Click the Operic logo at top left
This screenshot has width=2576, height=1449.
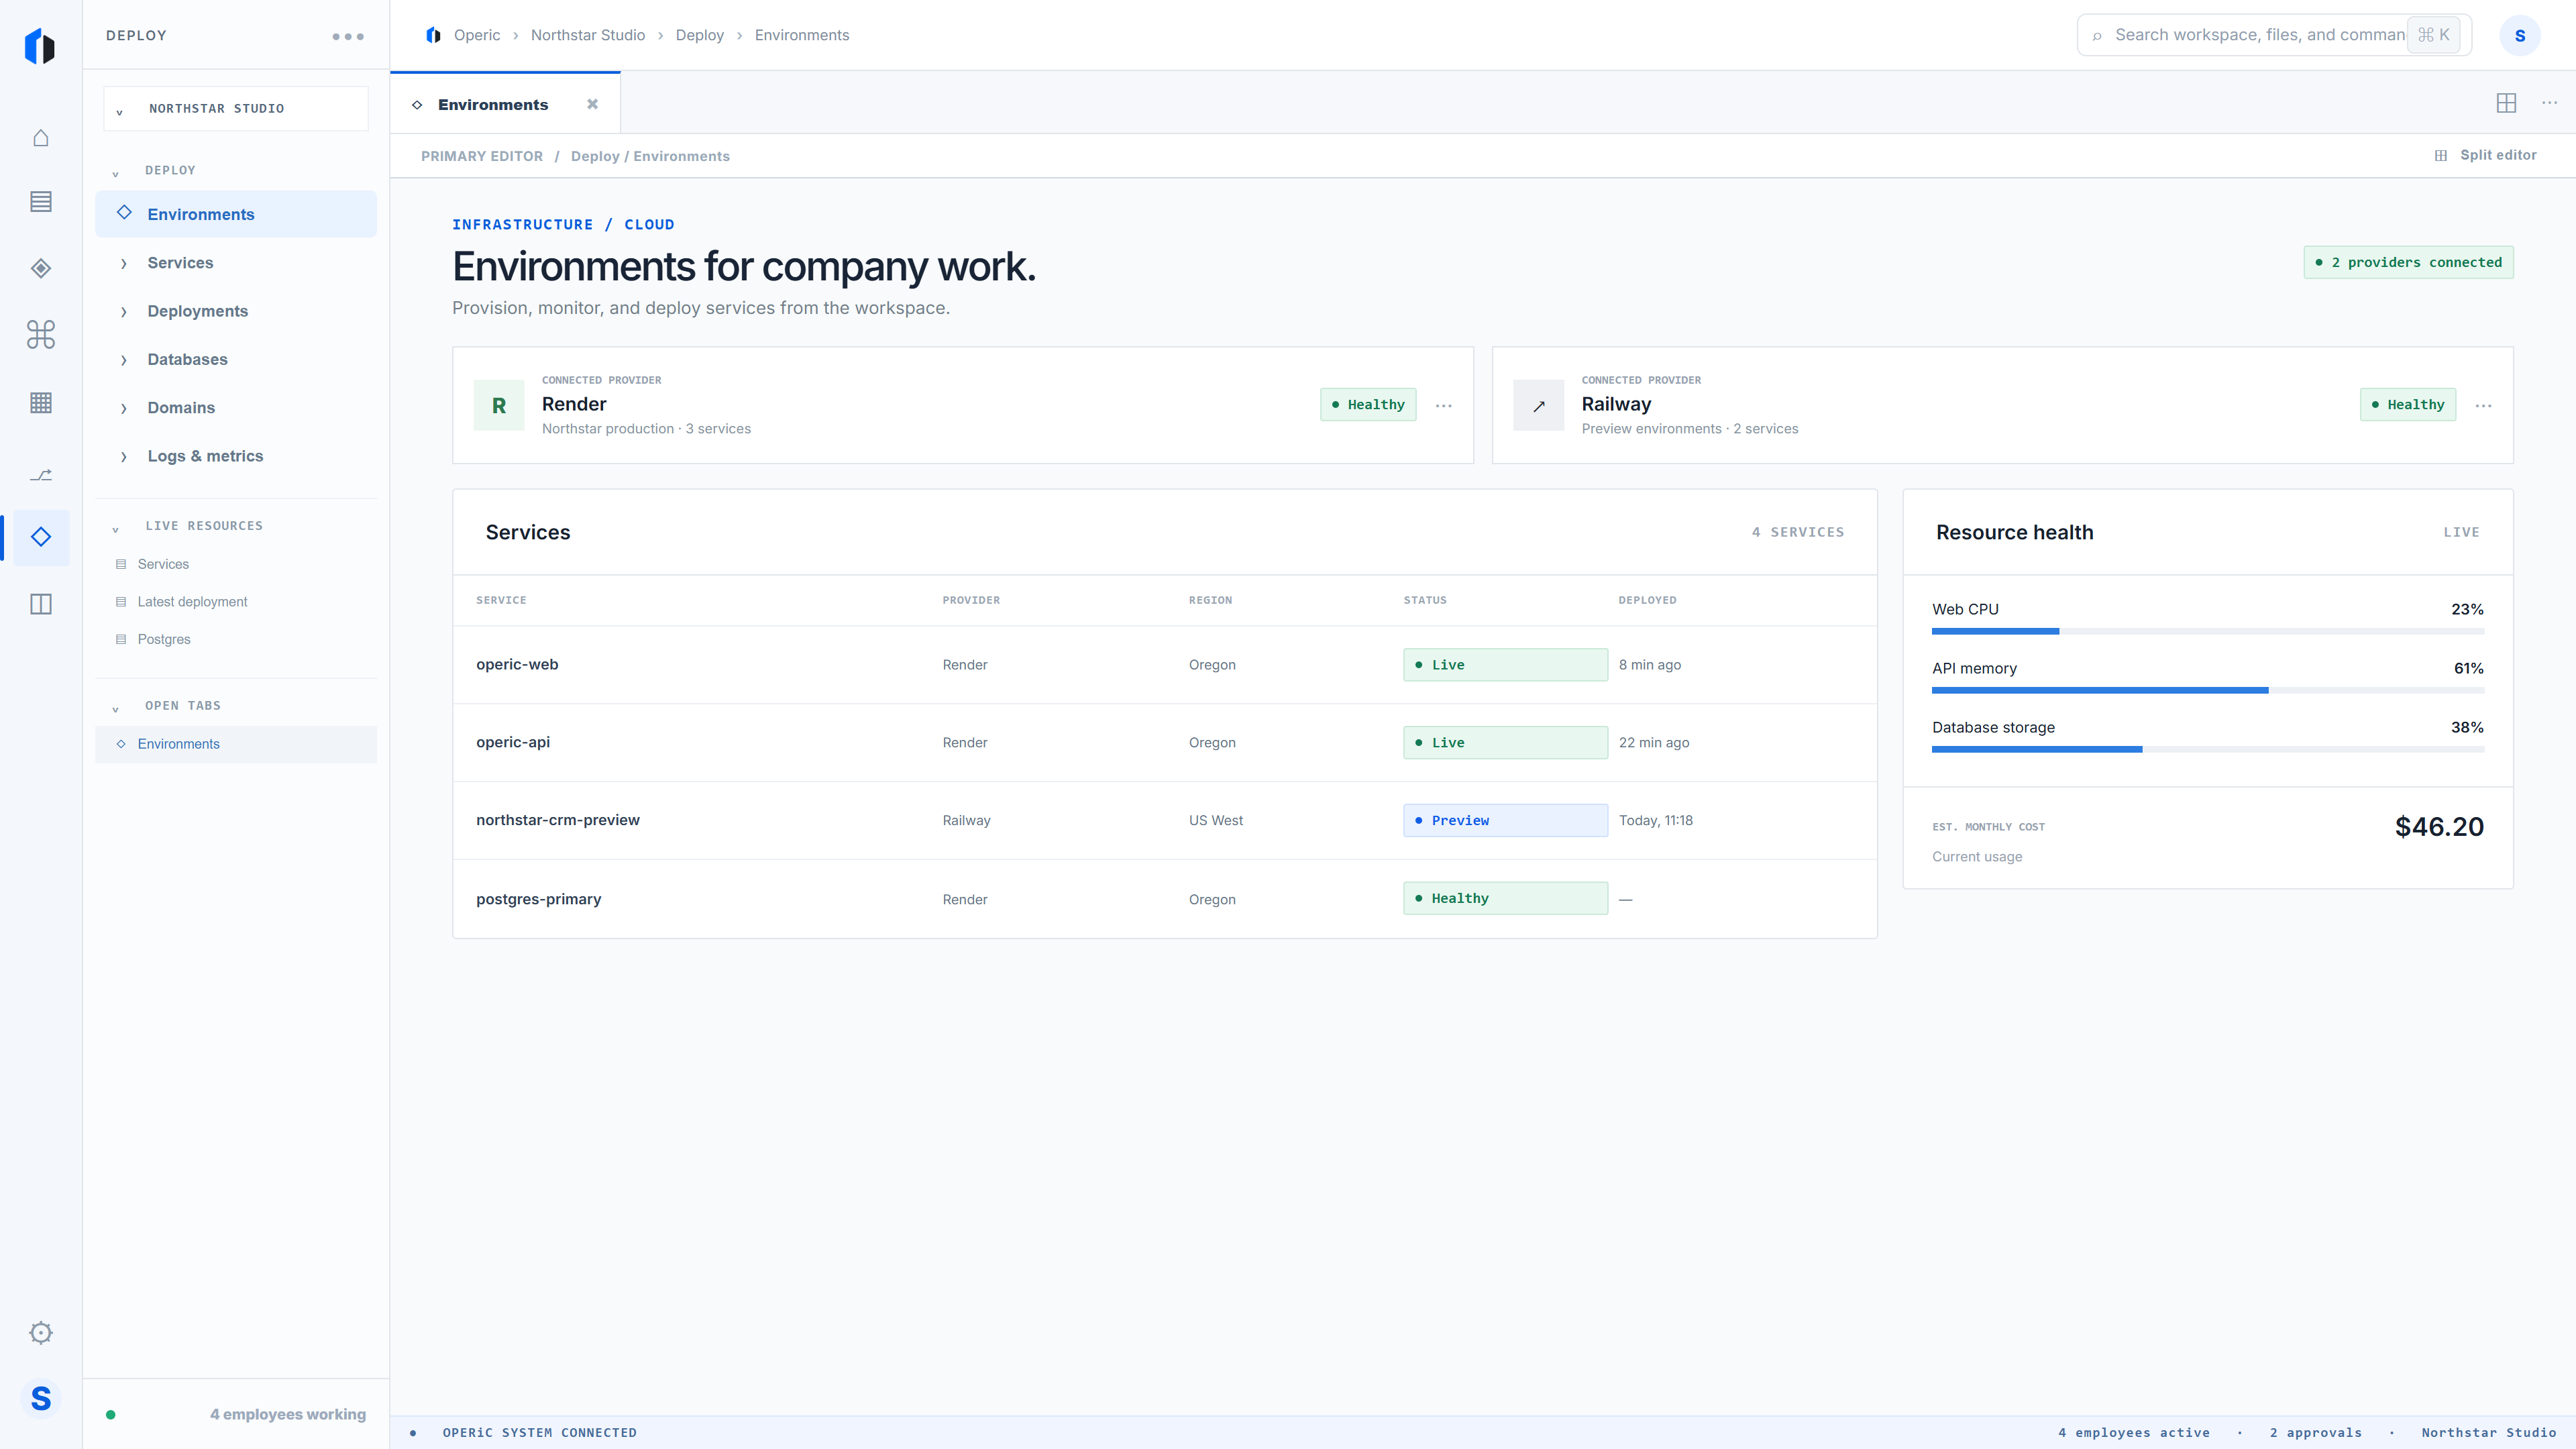click(40, 46)
